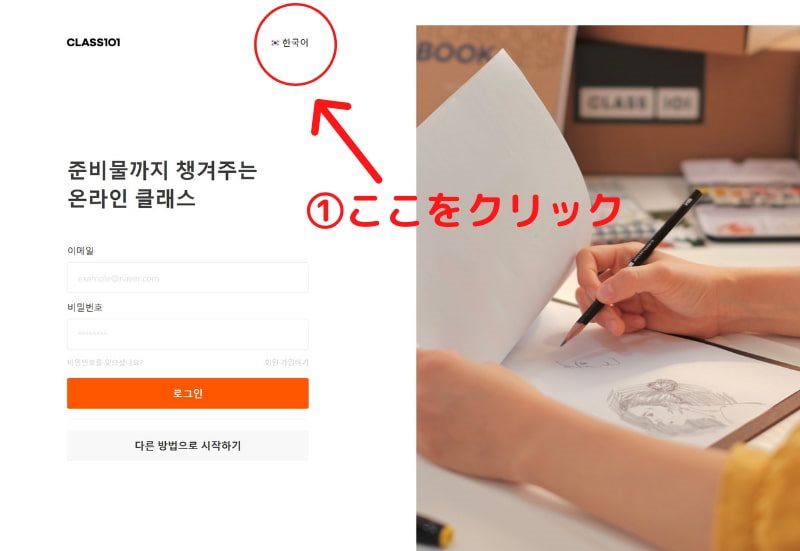The height and width of the screenshot is (551, 800).
Task: Click the black pencil in the photo
Action: coord(632,267)
